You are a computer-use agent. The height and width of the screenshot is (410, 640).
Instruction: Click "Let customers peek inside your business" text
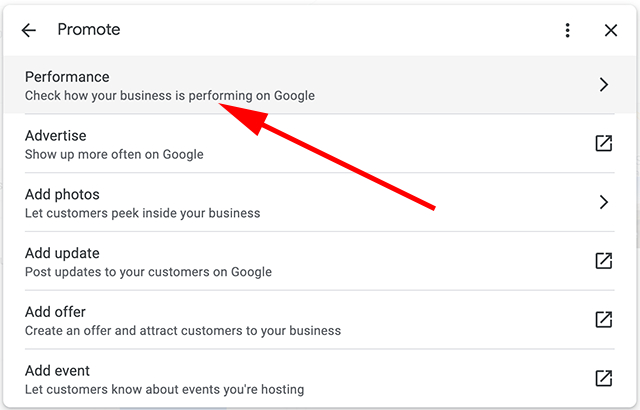[x=142, y=213]
